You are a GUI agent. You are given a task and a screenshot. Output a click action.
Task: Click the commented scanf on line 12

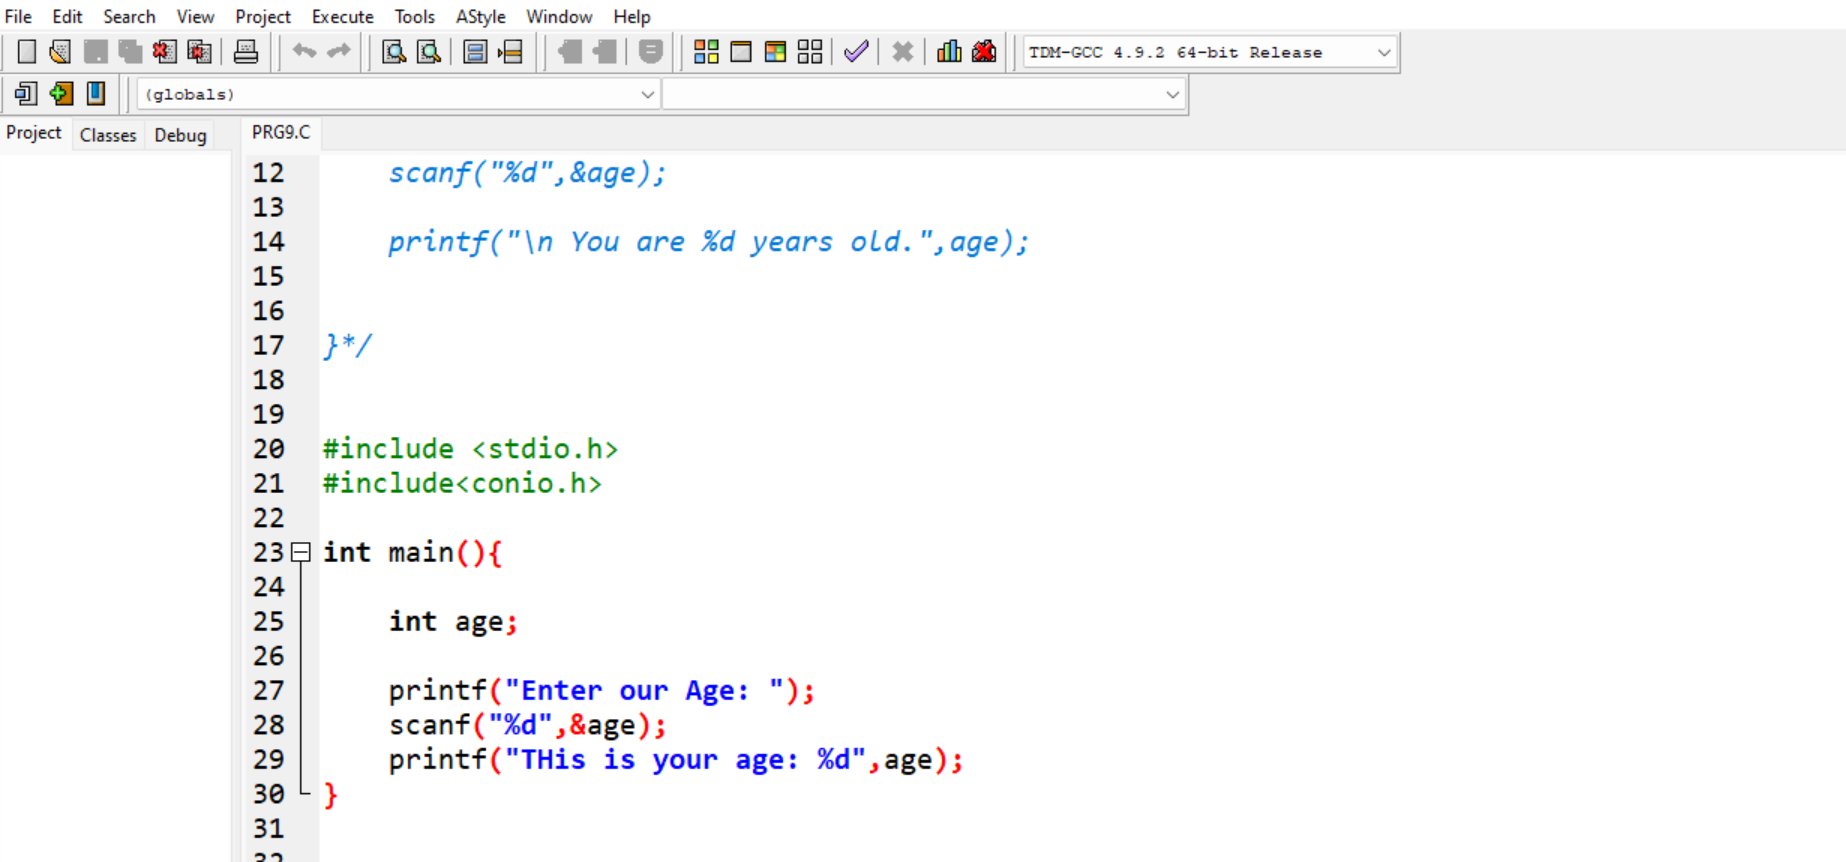pos(527,173)
